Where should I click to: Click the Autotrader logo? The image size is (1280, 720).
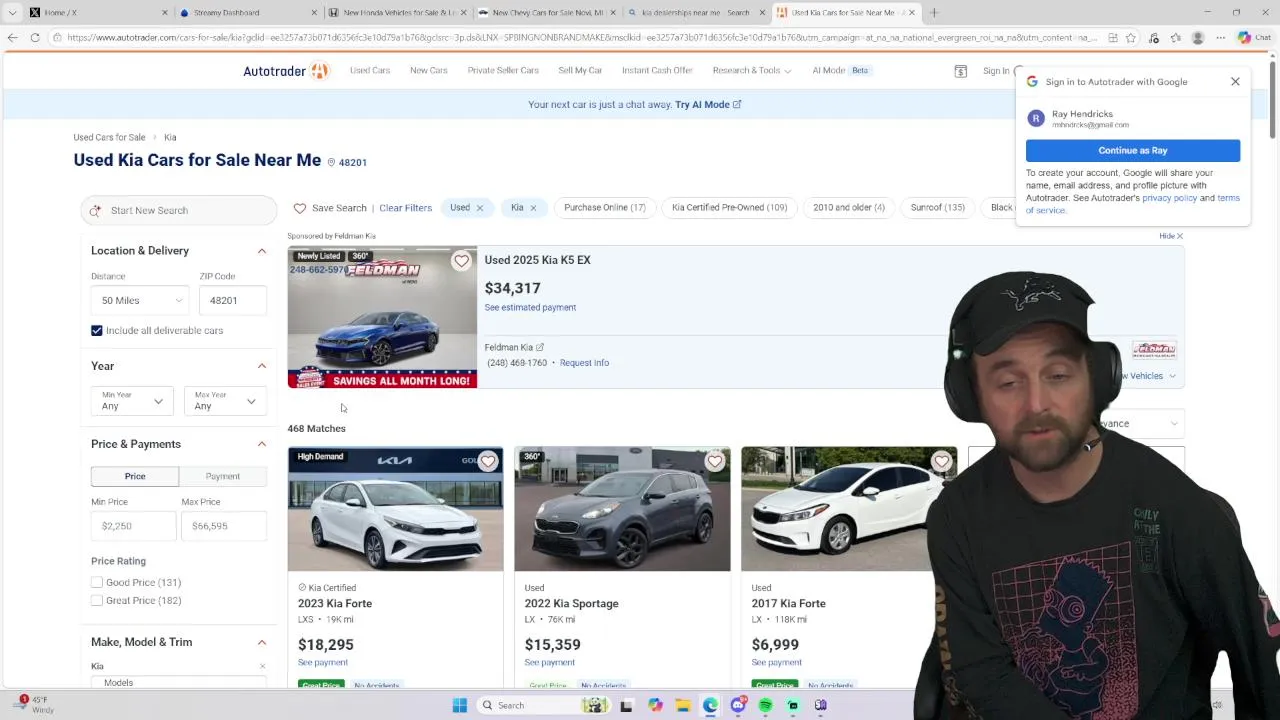point(285,71)
